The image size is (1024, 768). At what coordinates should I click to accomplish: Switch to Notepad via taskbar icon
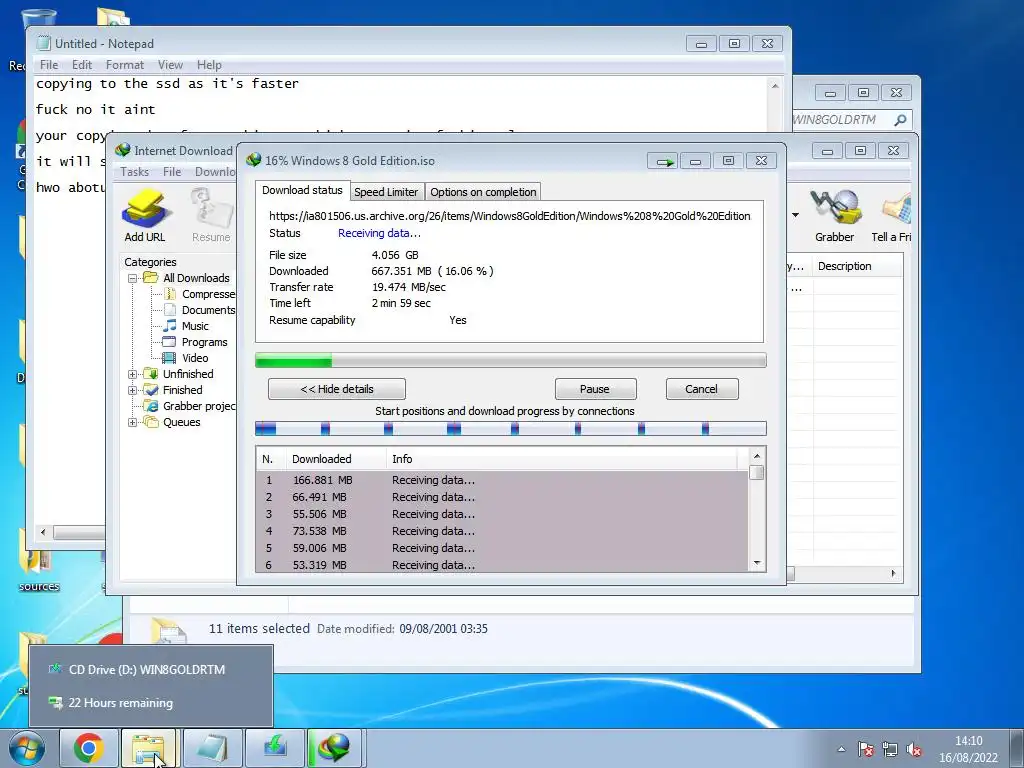tap(212, 748)
